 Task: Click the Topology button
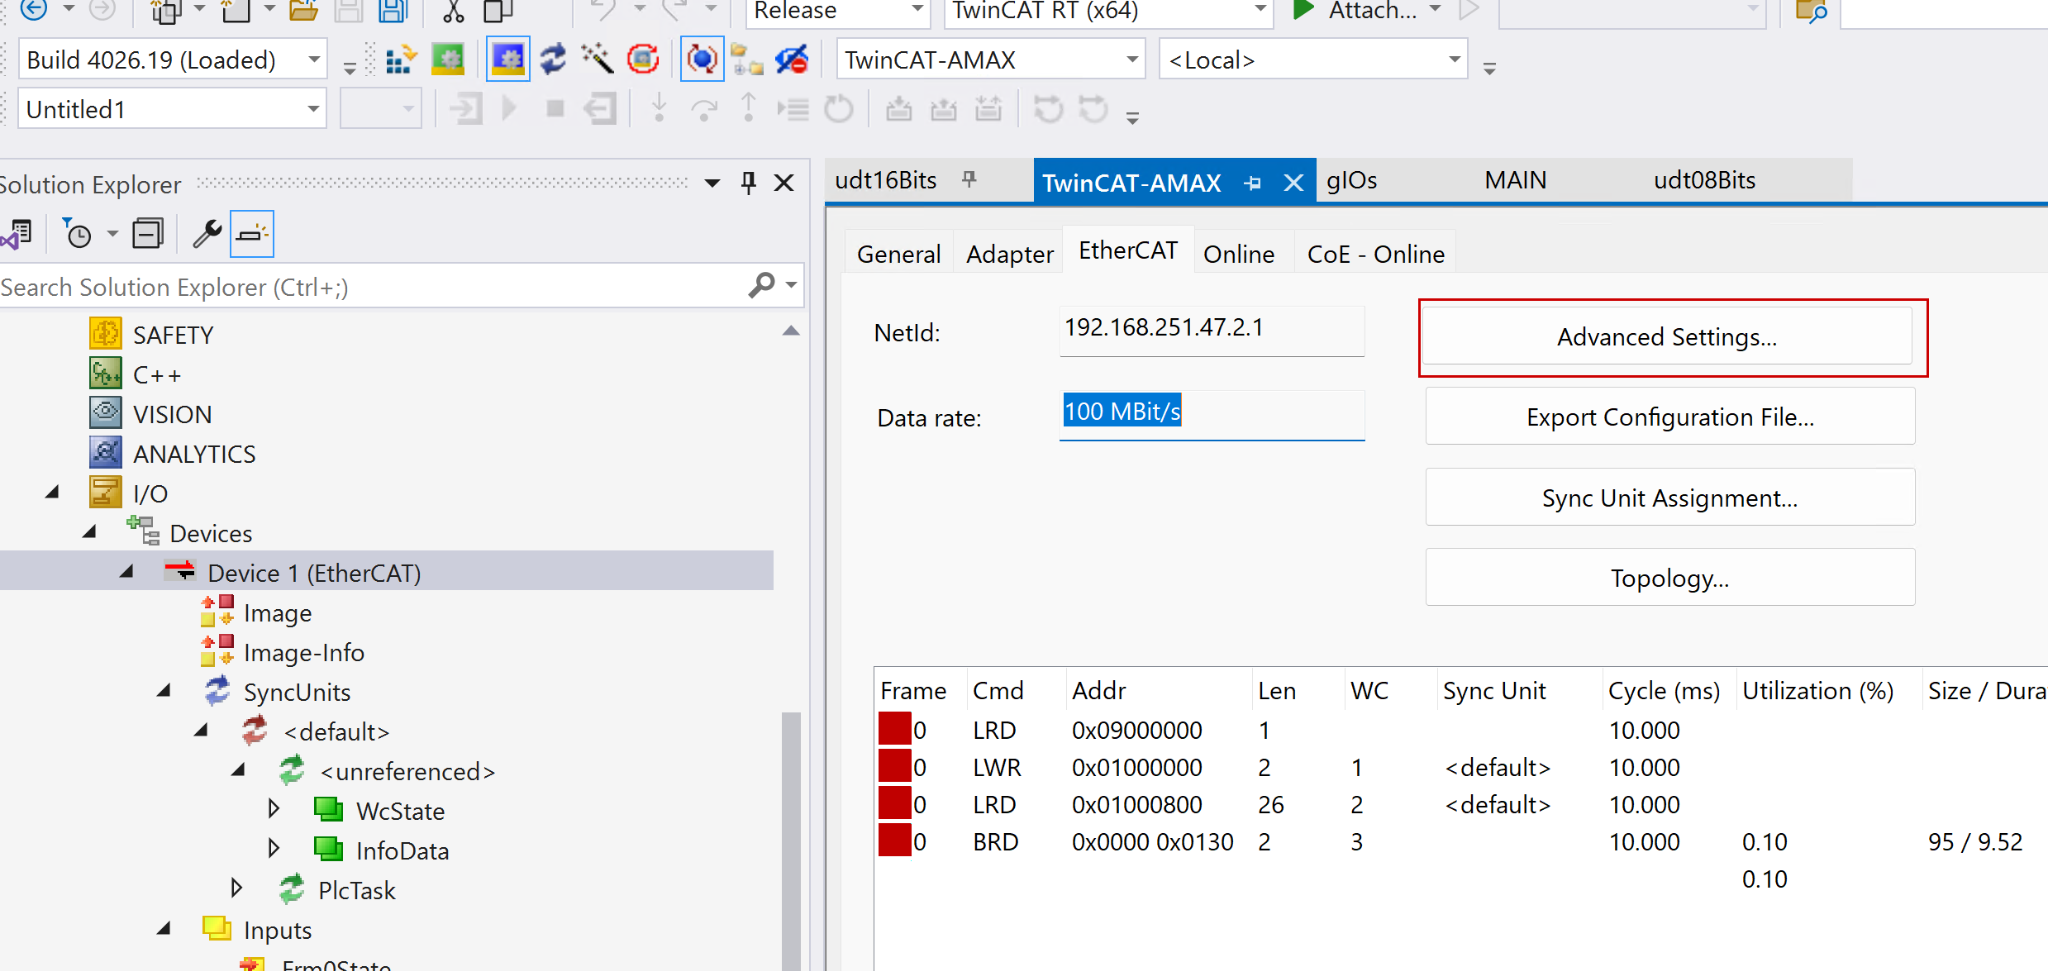(1669, 578)
